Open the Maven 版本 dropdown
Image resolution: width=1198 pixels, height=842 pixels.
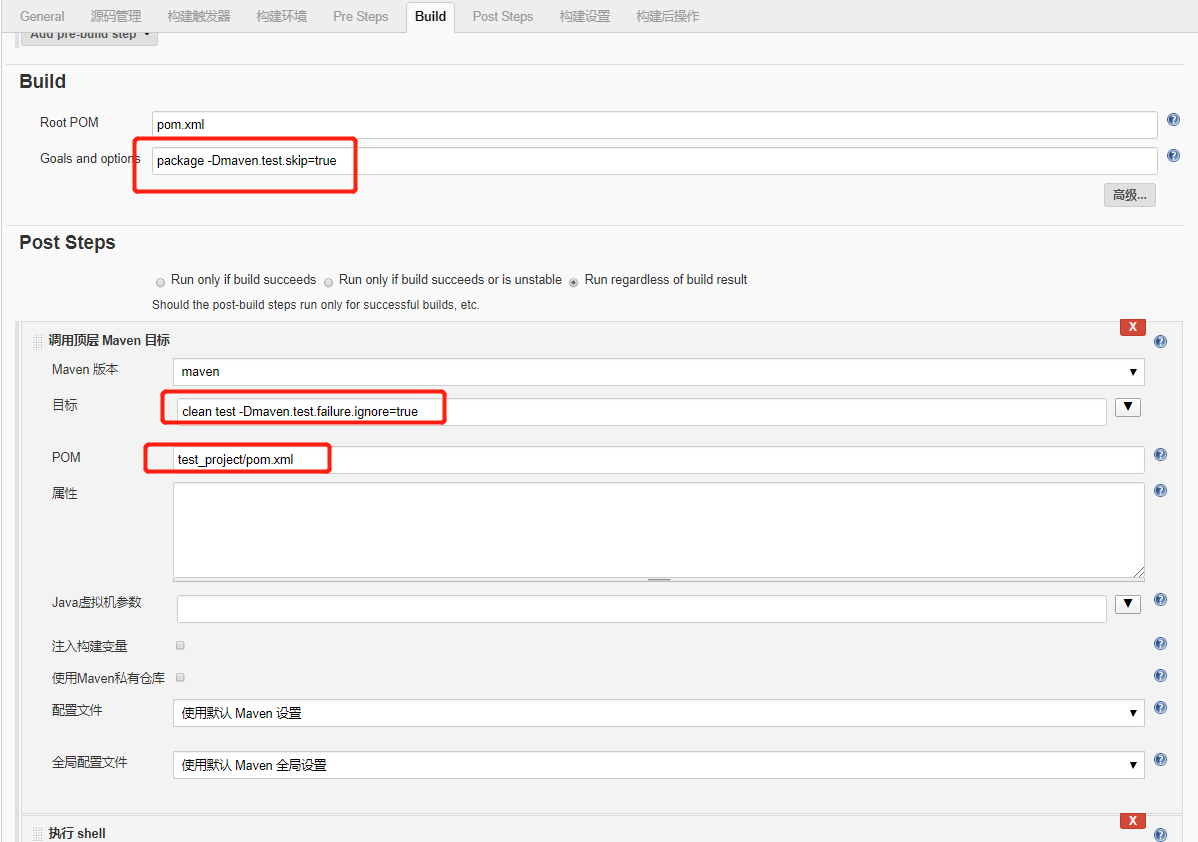[x=1133, y=371]
